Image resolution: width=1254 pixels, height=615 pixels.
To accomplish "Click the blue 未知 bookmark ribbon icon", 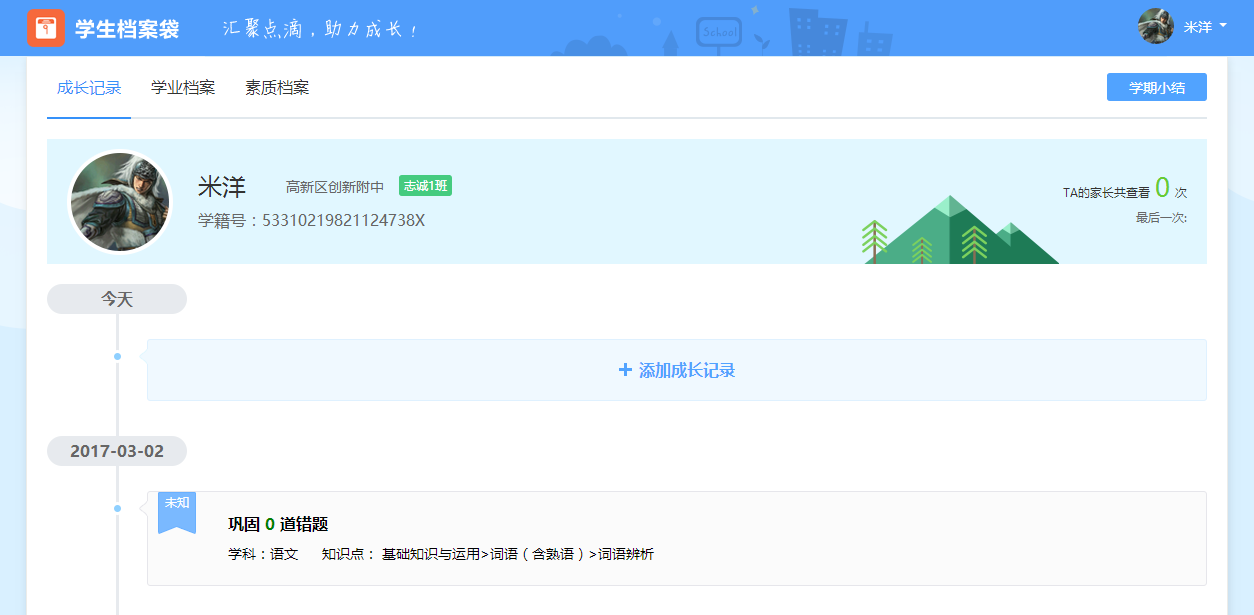I will pyautogui.click(x=177, y=512).
